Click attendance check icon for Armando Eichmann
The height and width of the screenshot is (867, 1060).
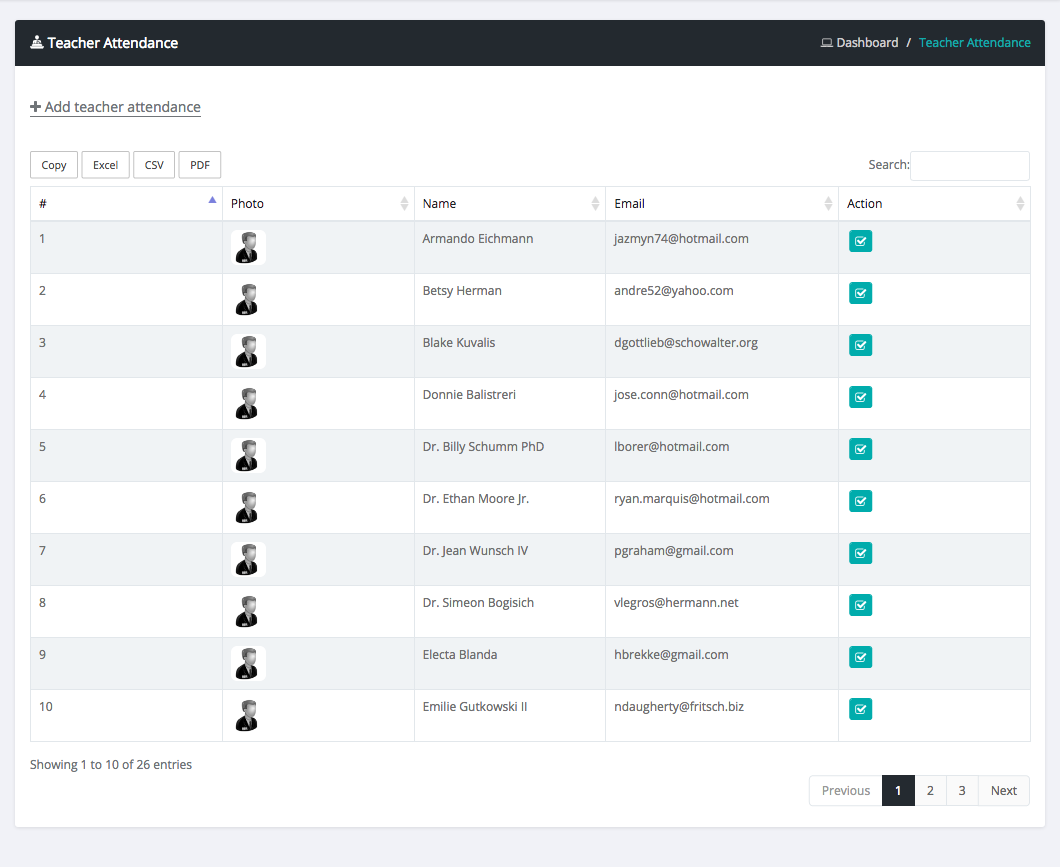pyautogui.click(x=860, y=241)
